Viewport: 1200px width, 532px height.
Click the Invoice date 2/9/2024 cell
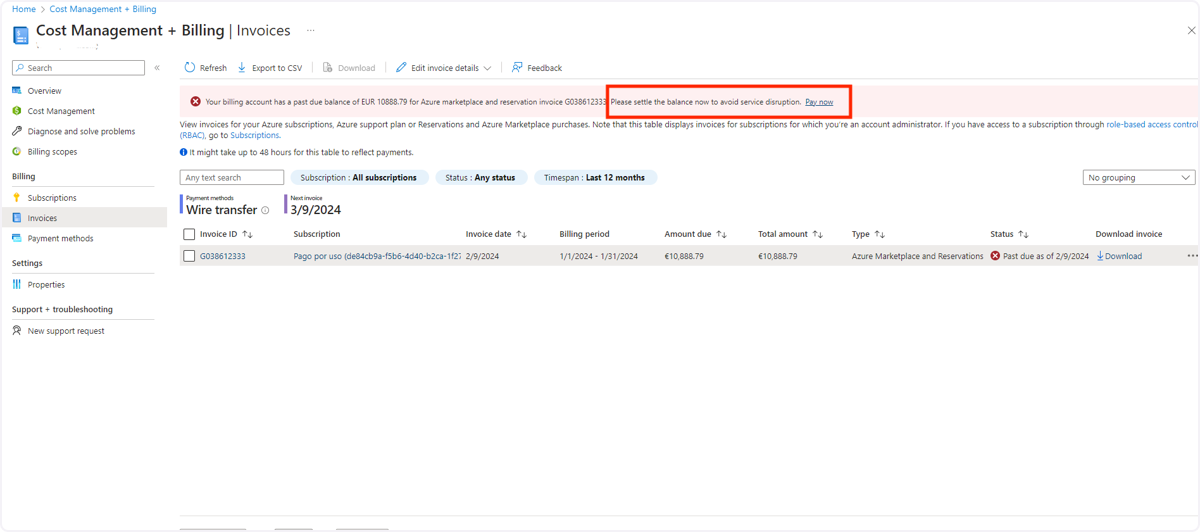[482, 256]
